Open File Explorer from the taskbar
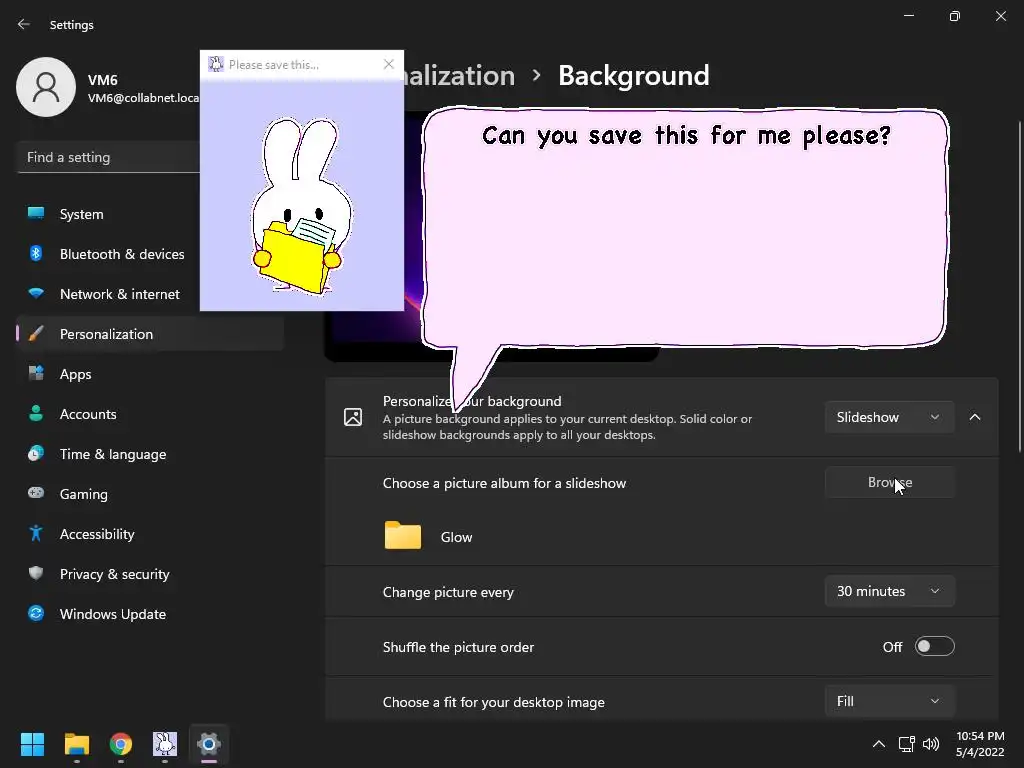1024x768 pixels. point(76,743)
